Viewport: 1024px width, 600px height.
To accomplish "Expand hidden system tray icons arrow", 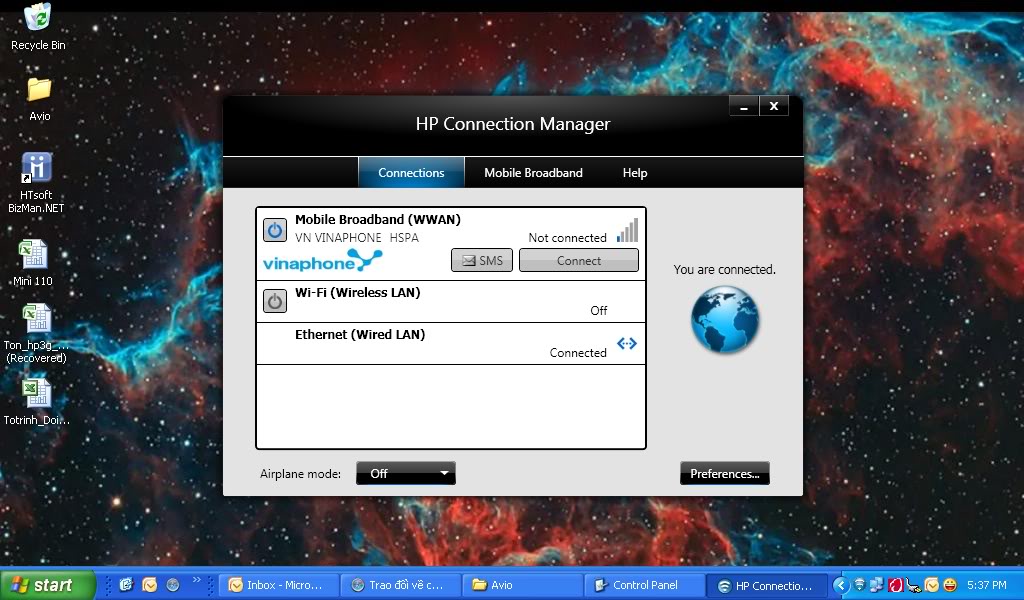I will point(840,585).
